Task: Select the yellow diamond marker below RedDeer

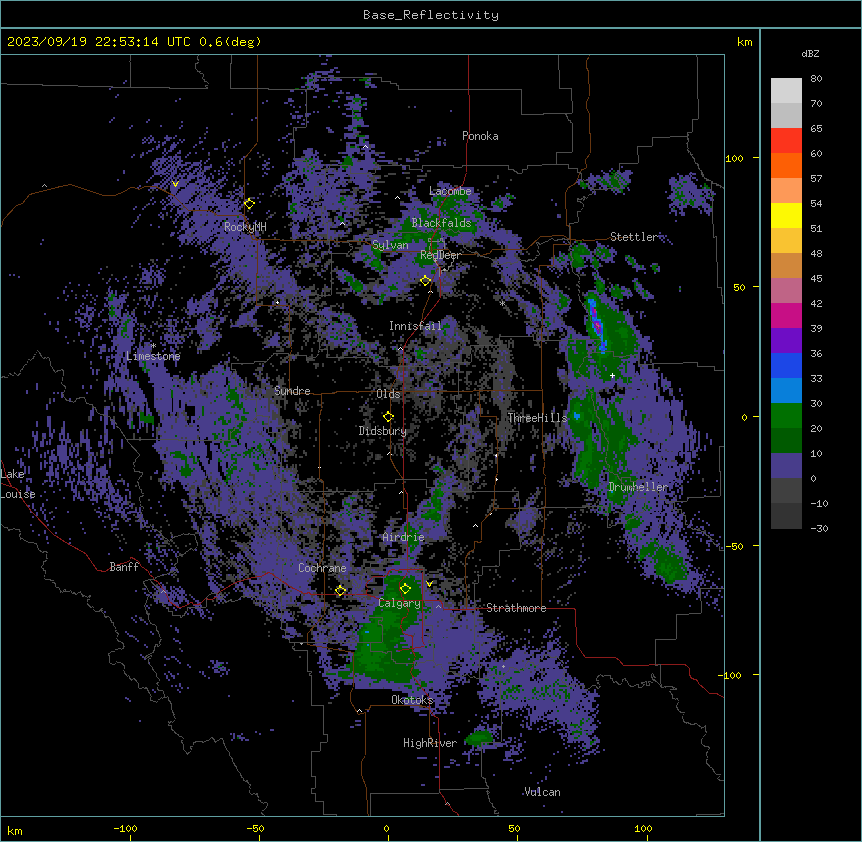Action: (425, 281)
